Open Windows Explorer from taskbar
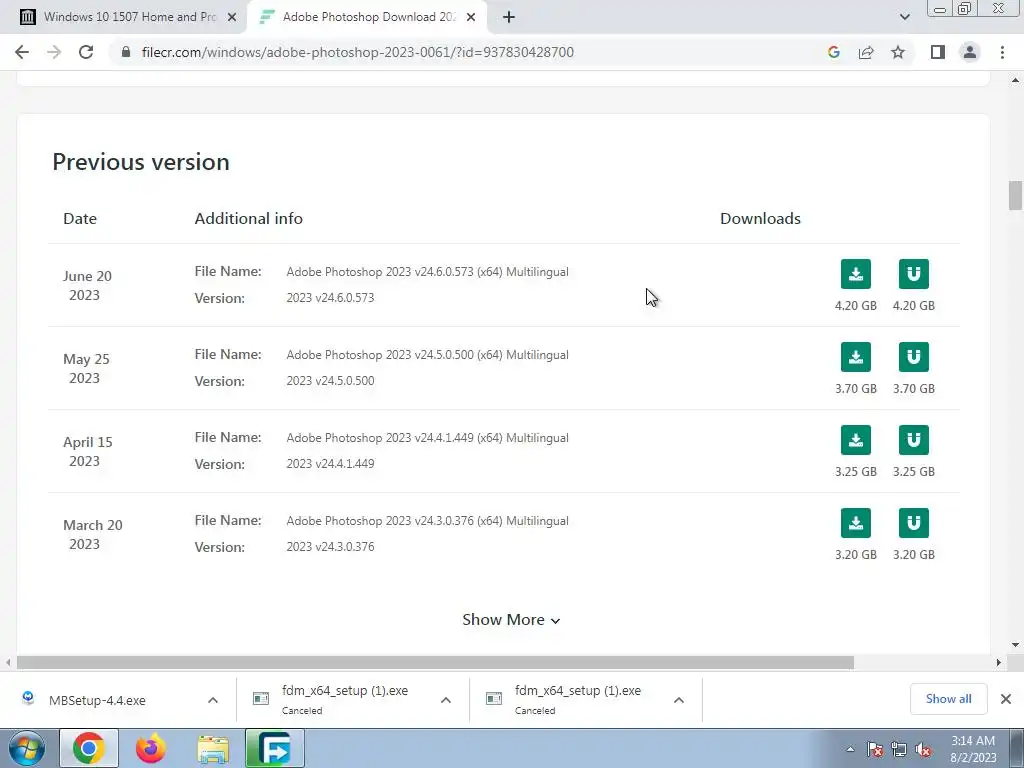The width and height of the screenshot is (1024, 768). pos(214,748)
